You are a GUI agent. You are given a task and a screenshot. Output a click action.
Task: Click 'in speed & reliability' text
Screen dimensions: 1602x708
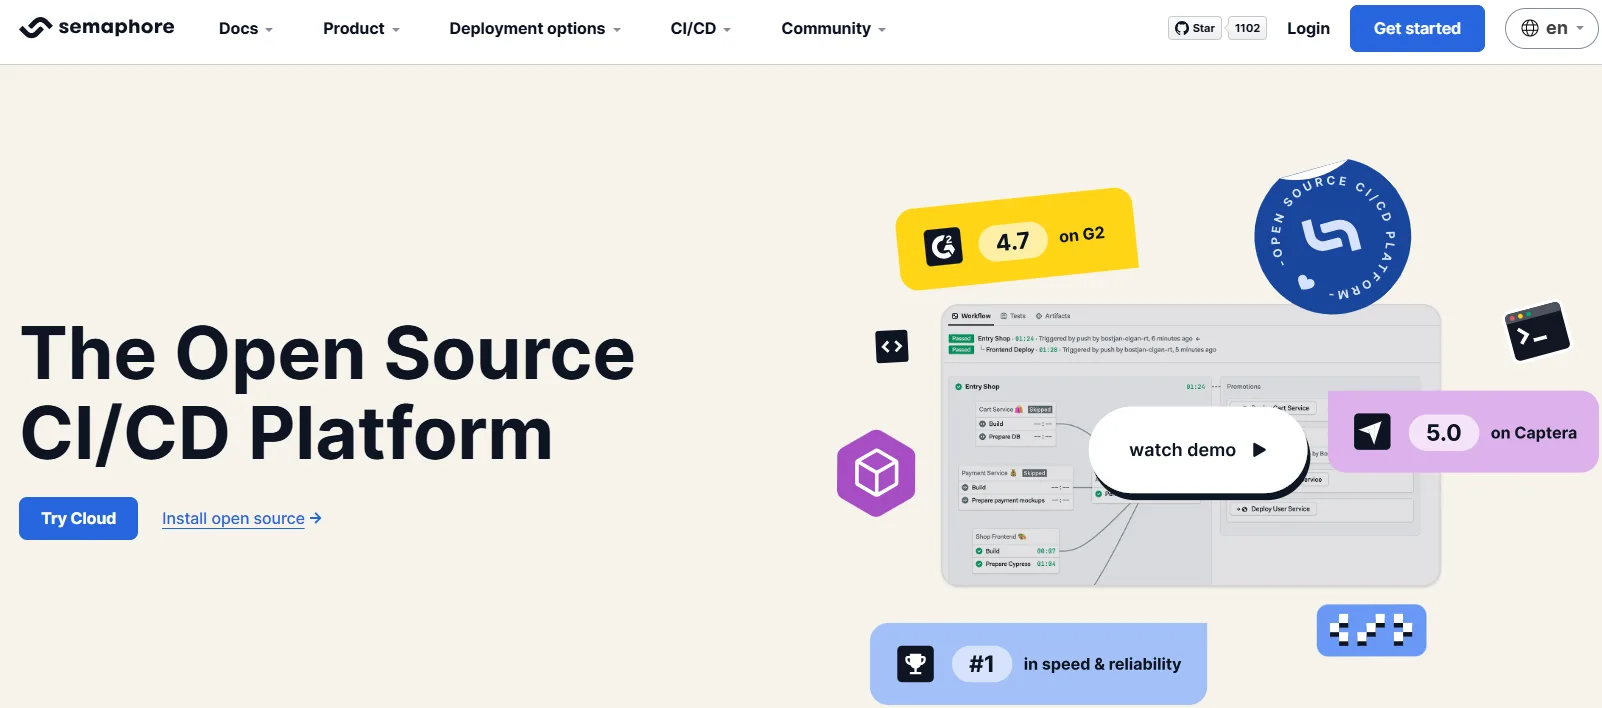(1102, 664)
